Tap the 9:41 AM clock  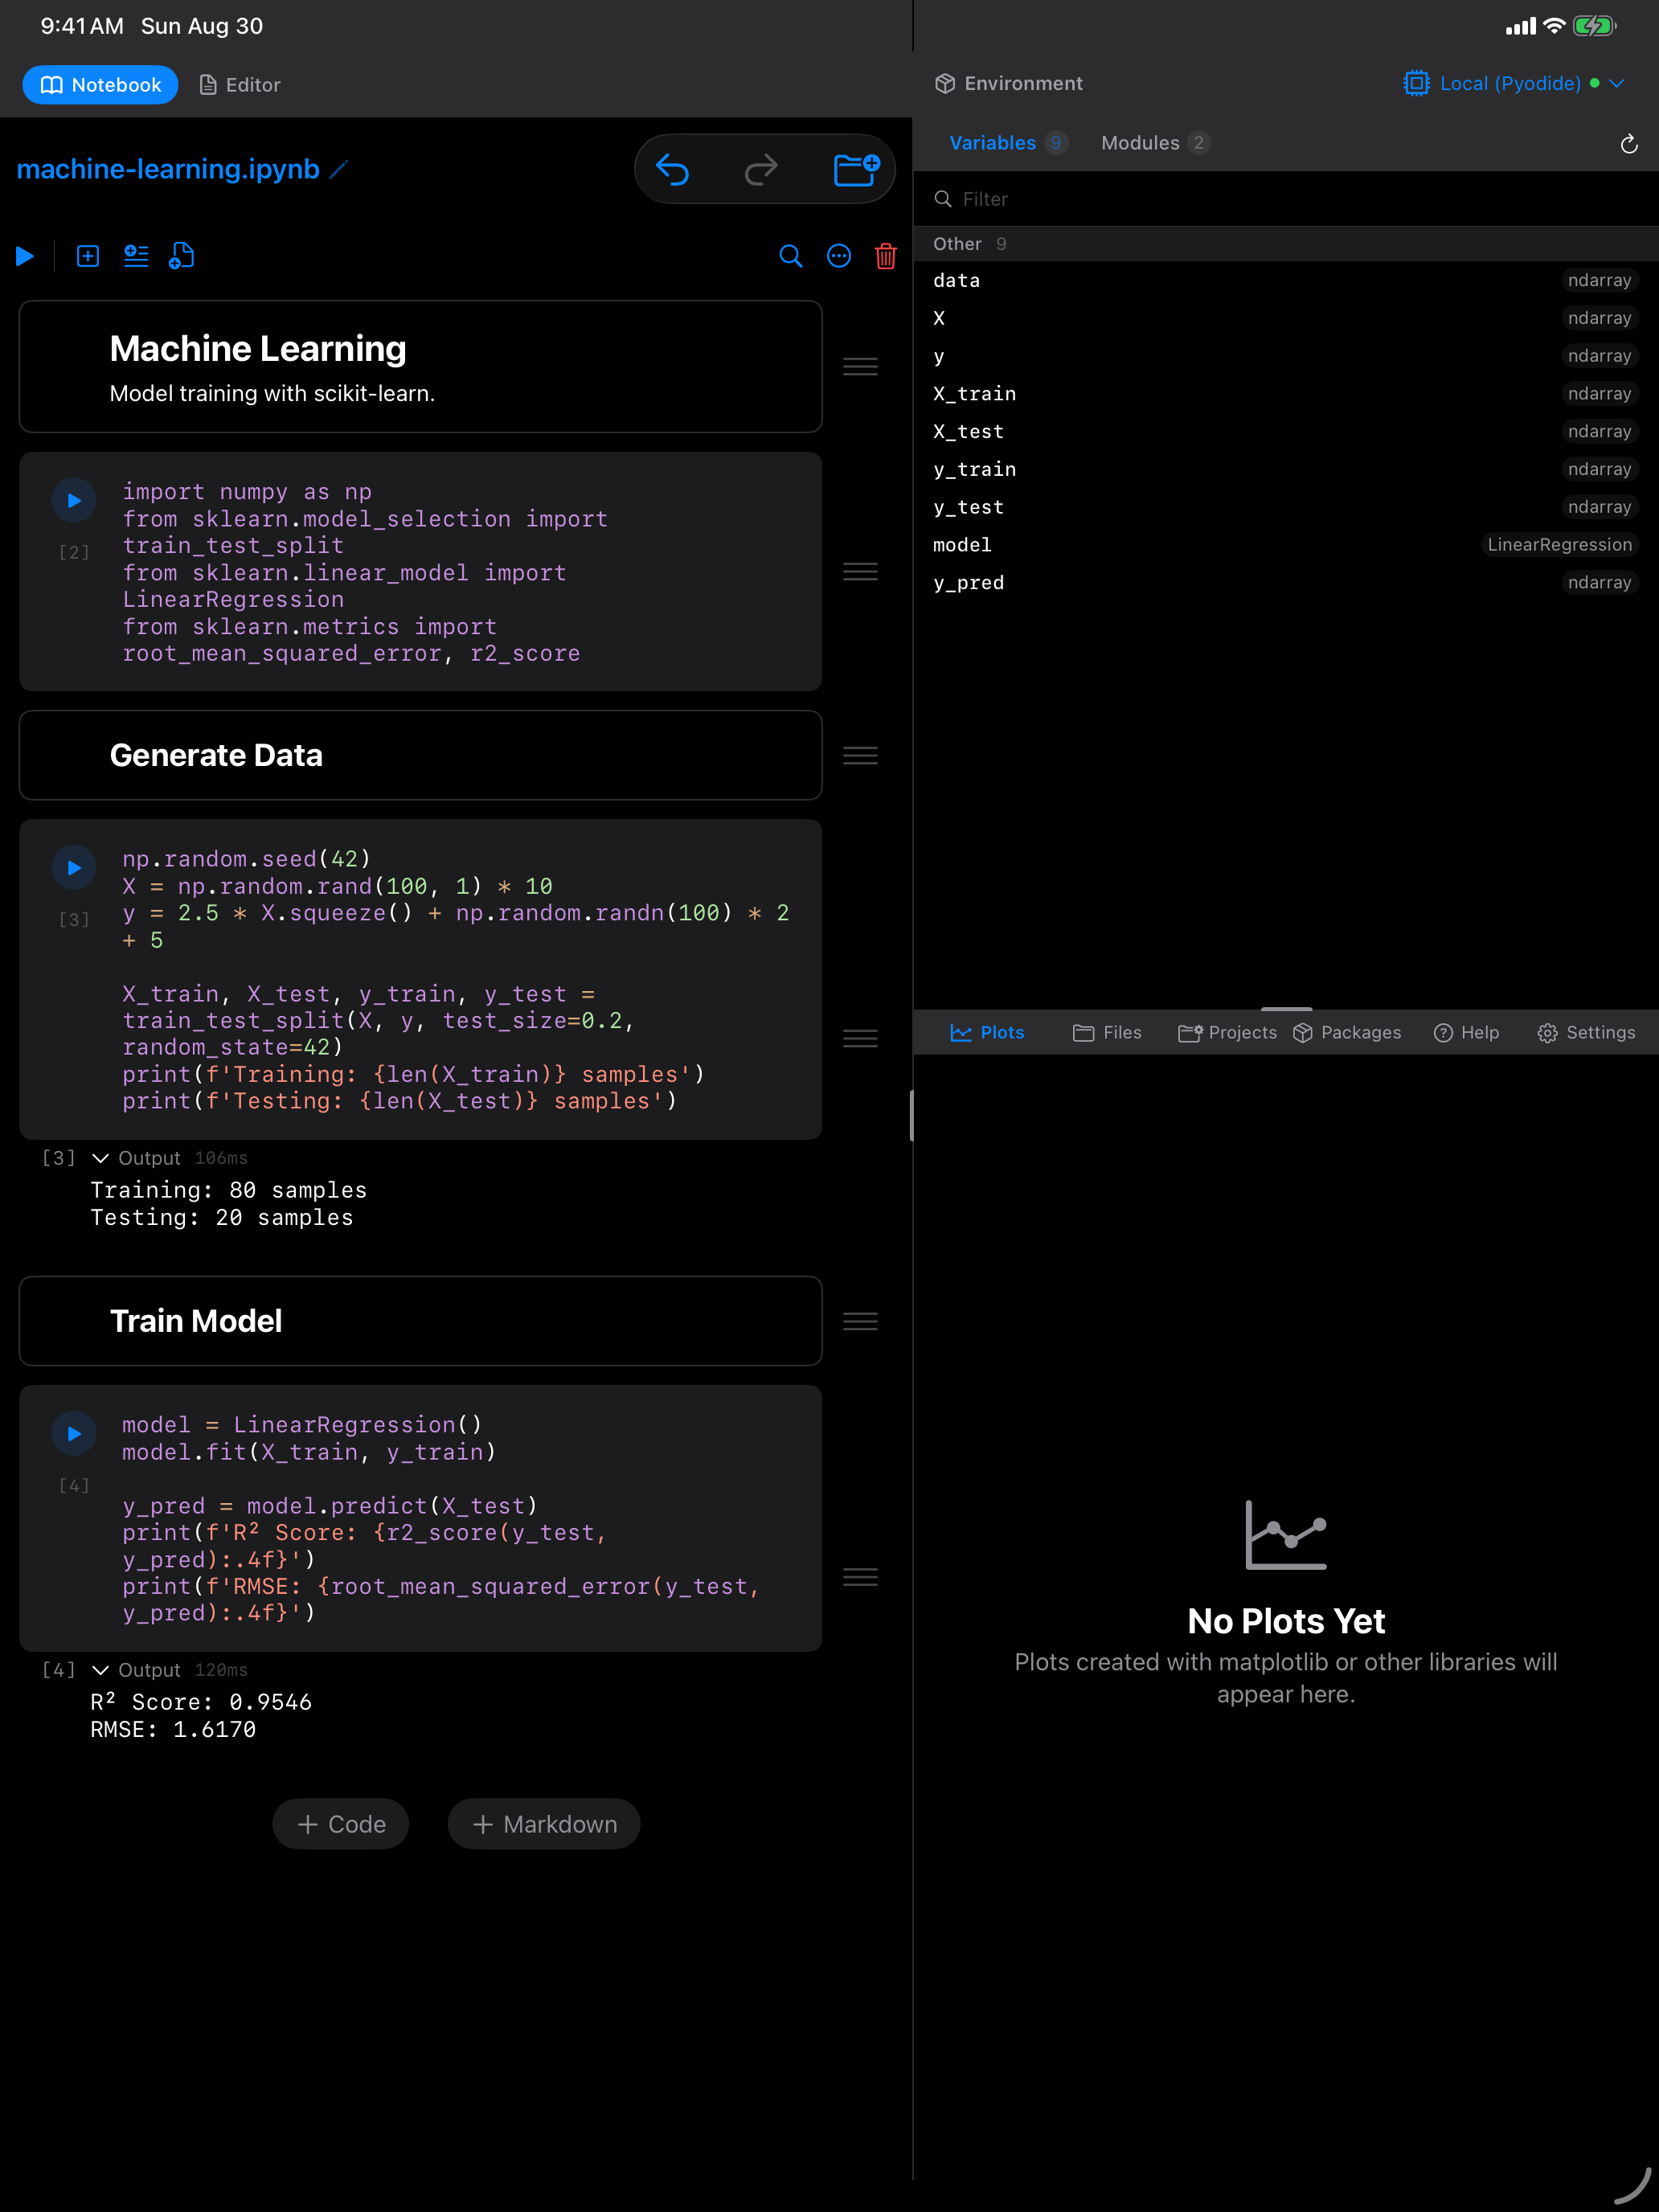[x=82, y=26]
